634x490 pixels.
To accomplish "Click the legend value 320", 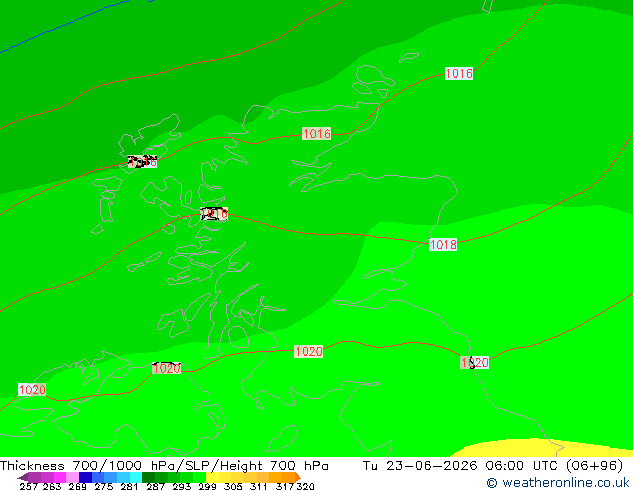I will [305, 486].
